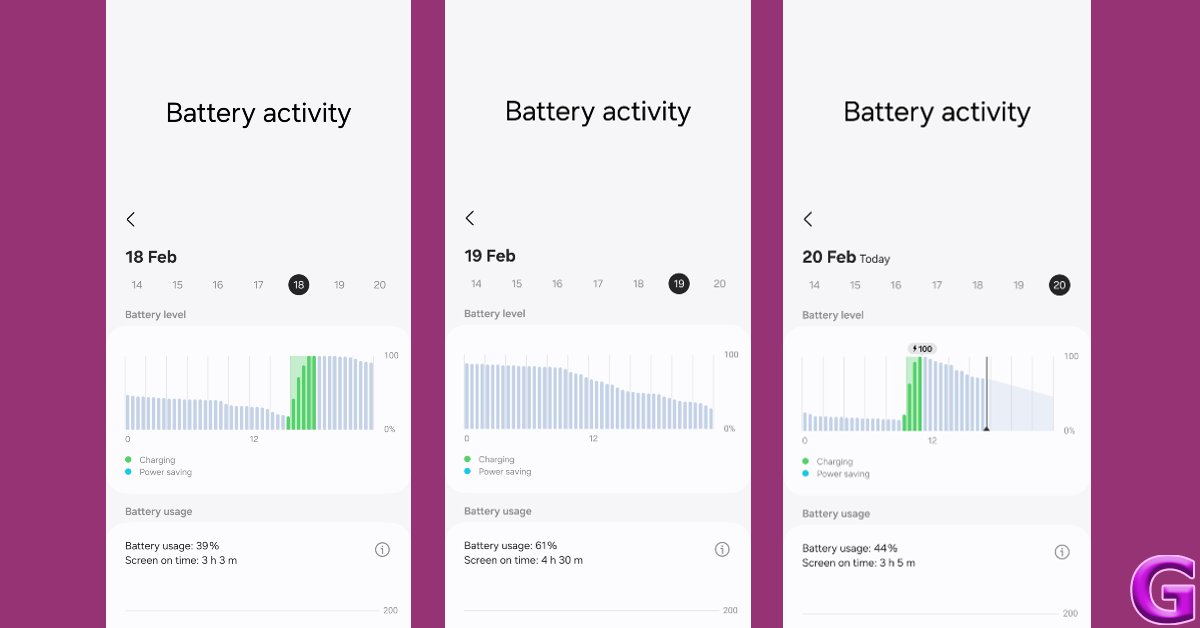Open info icon beside Battery usage 39%
The image size is (1200, 628).
[382, 549]
